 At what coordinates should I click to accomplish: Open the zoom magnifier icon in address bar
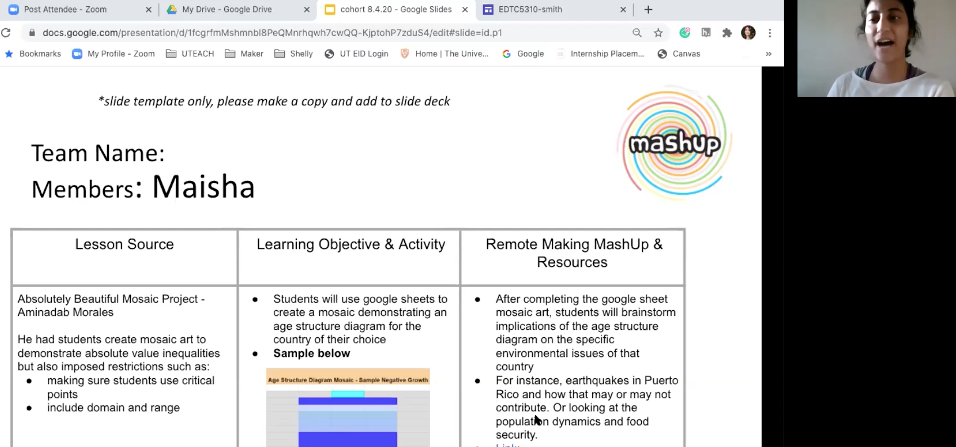coord(637,33)
